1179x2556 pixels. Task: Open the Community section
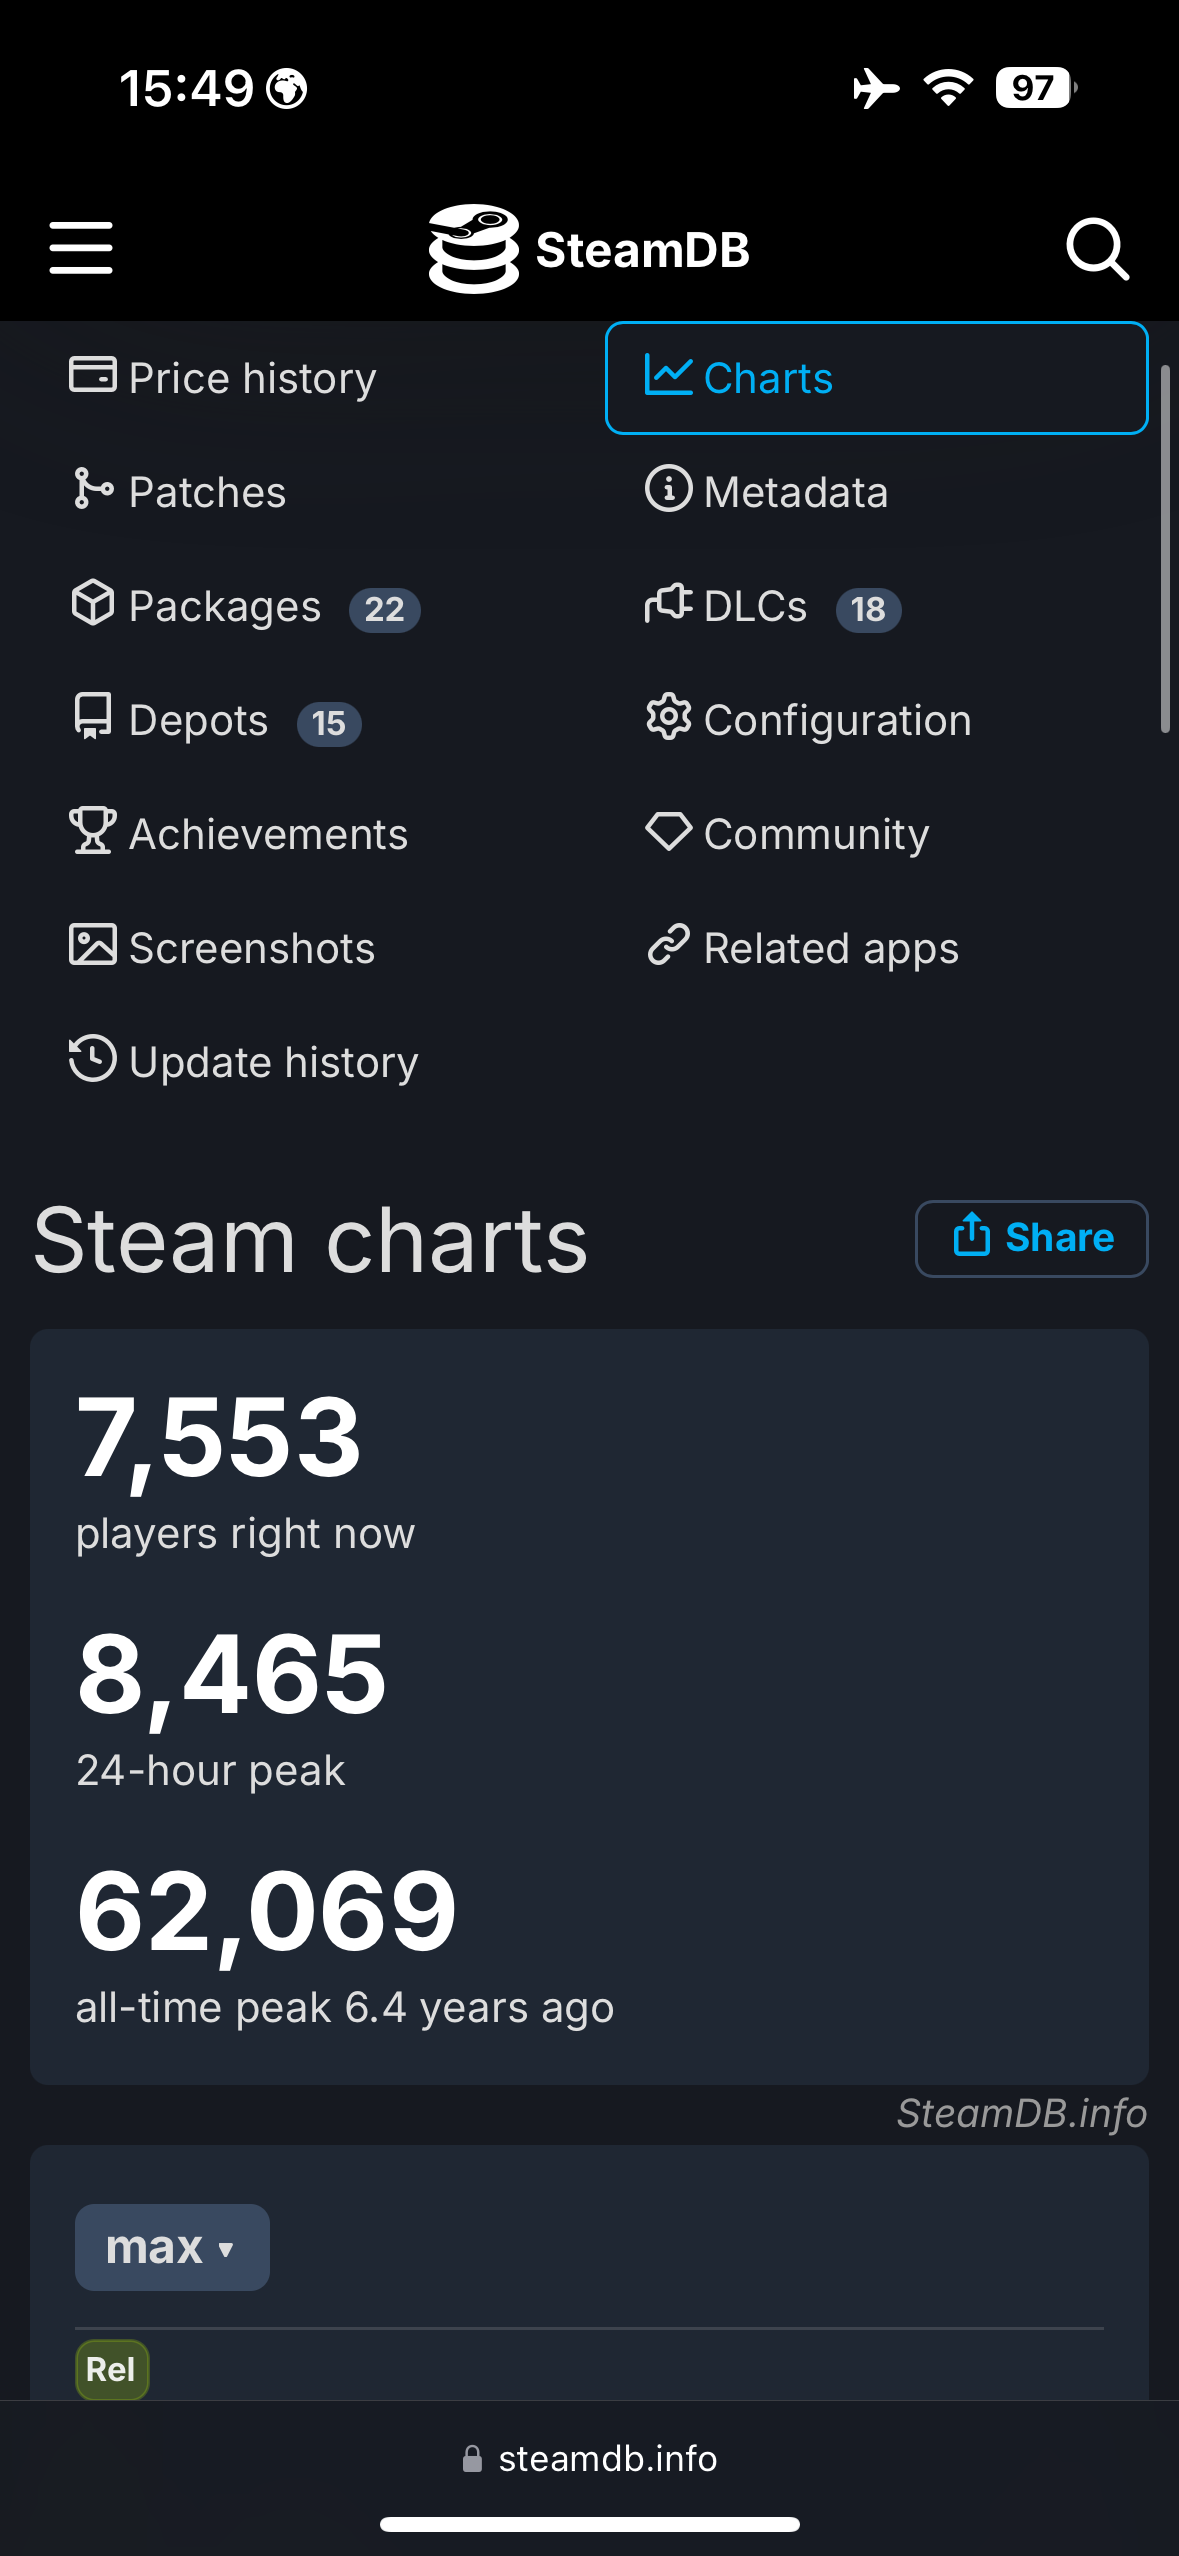pyautogui.click(x=787, y=834)
